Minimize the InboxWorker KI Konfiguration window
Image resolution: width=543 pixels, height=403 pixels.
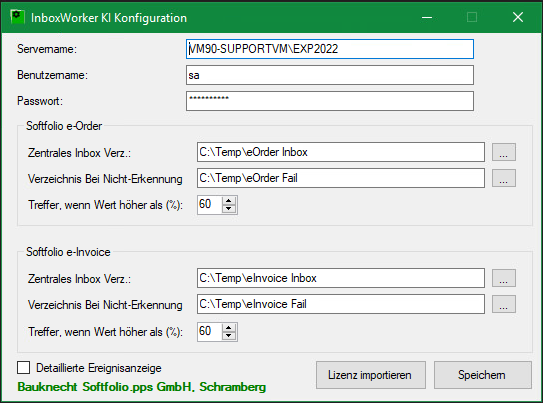427,17
